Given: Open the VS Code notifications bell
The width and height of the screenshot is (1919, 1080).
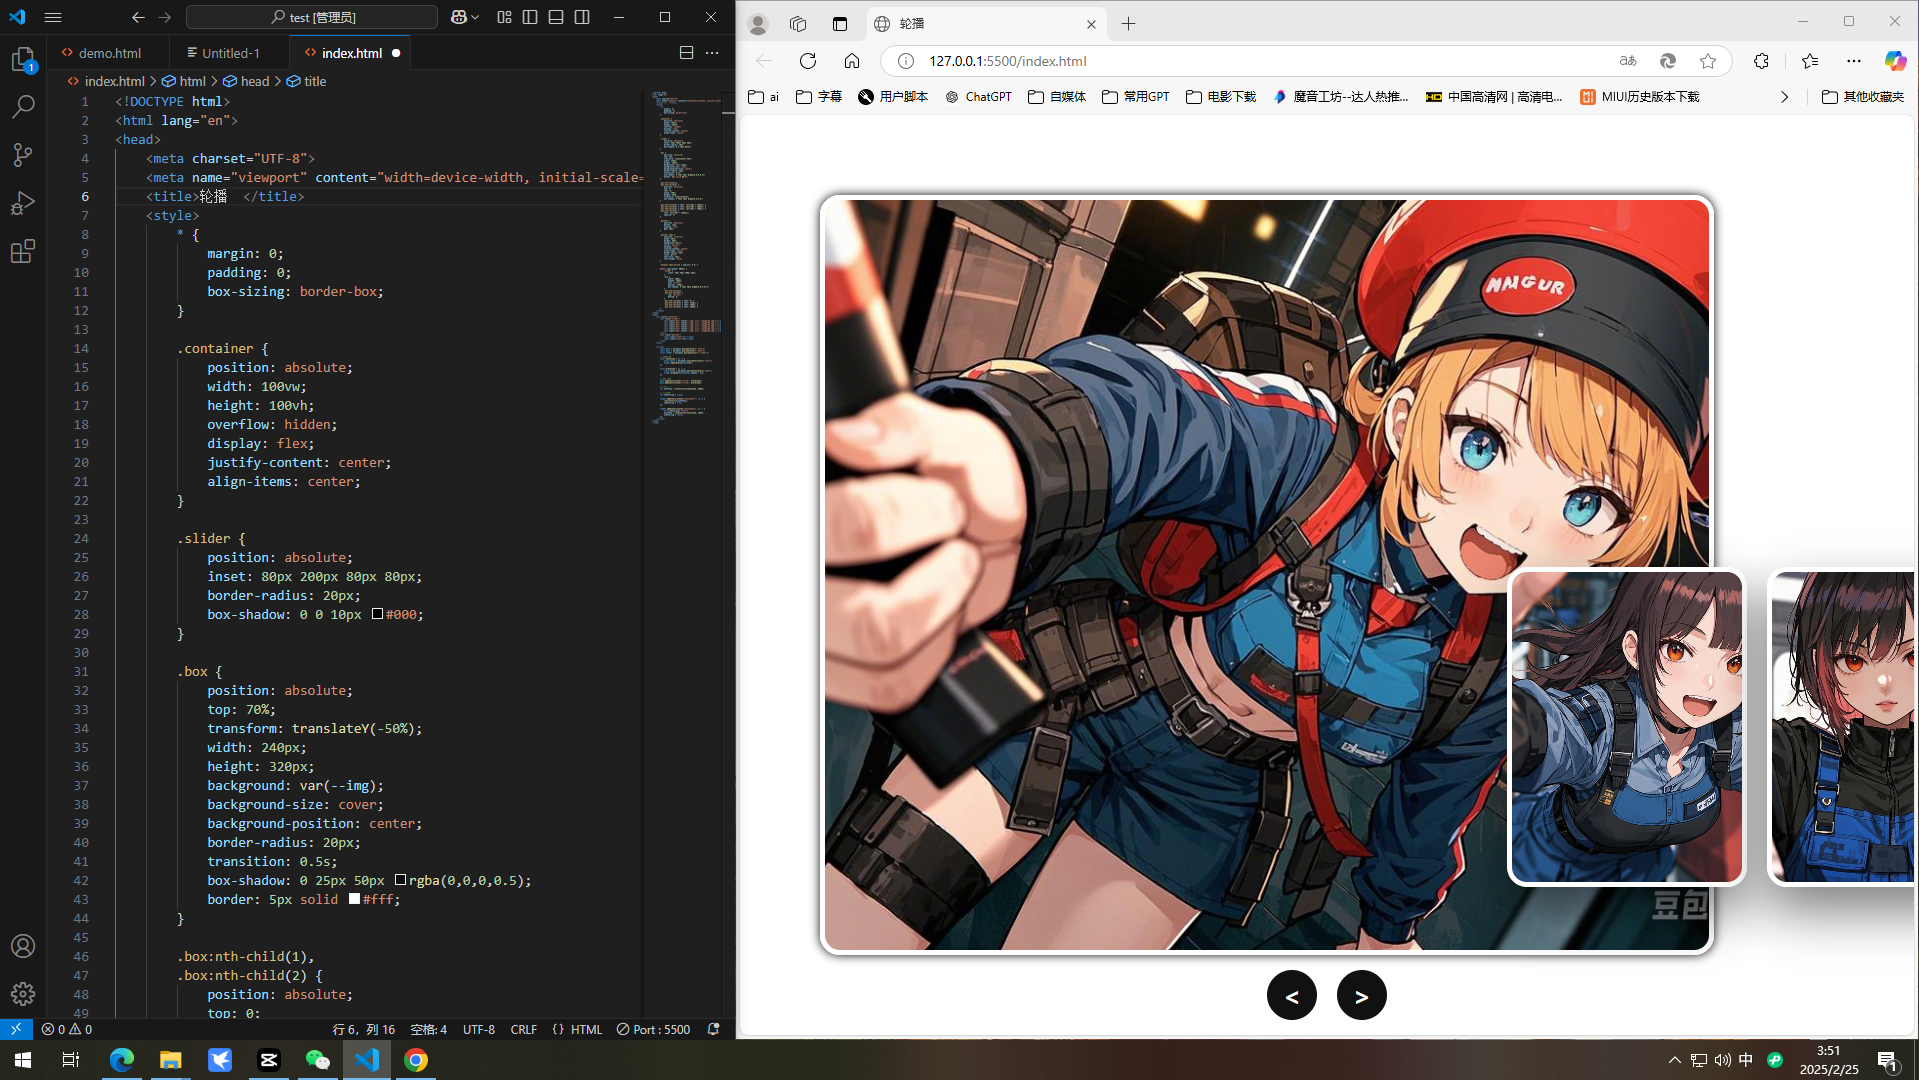Looking at the screenshot, I should [x=713, y=1029].
